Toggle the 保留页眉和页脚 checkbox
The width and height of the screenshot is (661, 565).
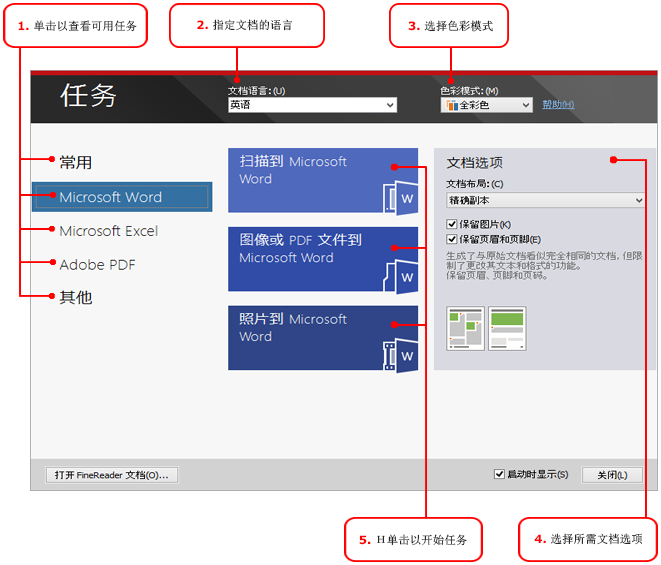pyautogui.click(x=451, y=239)
